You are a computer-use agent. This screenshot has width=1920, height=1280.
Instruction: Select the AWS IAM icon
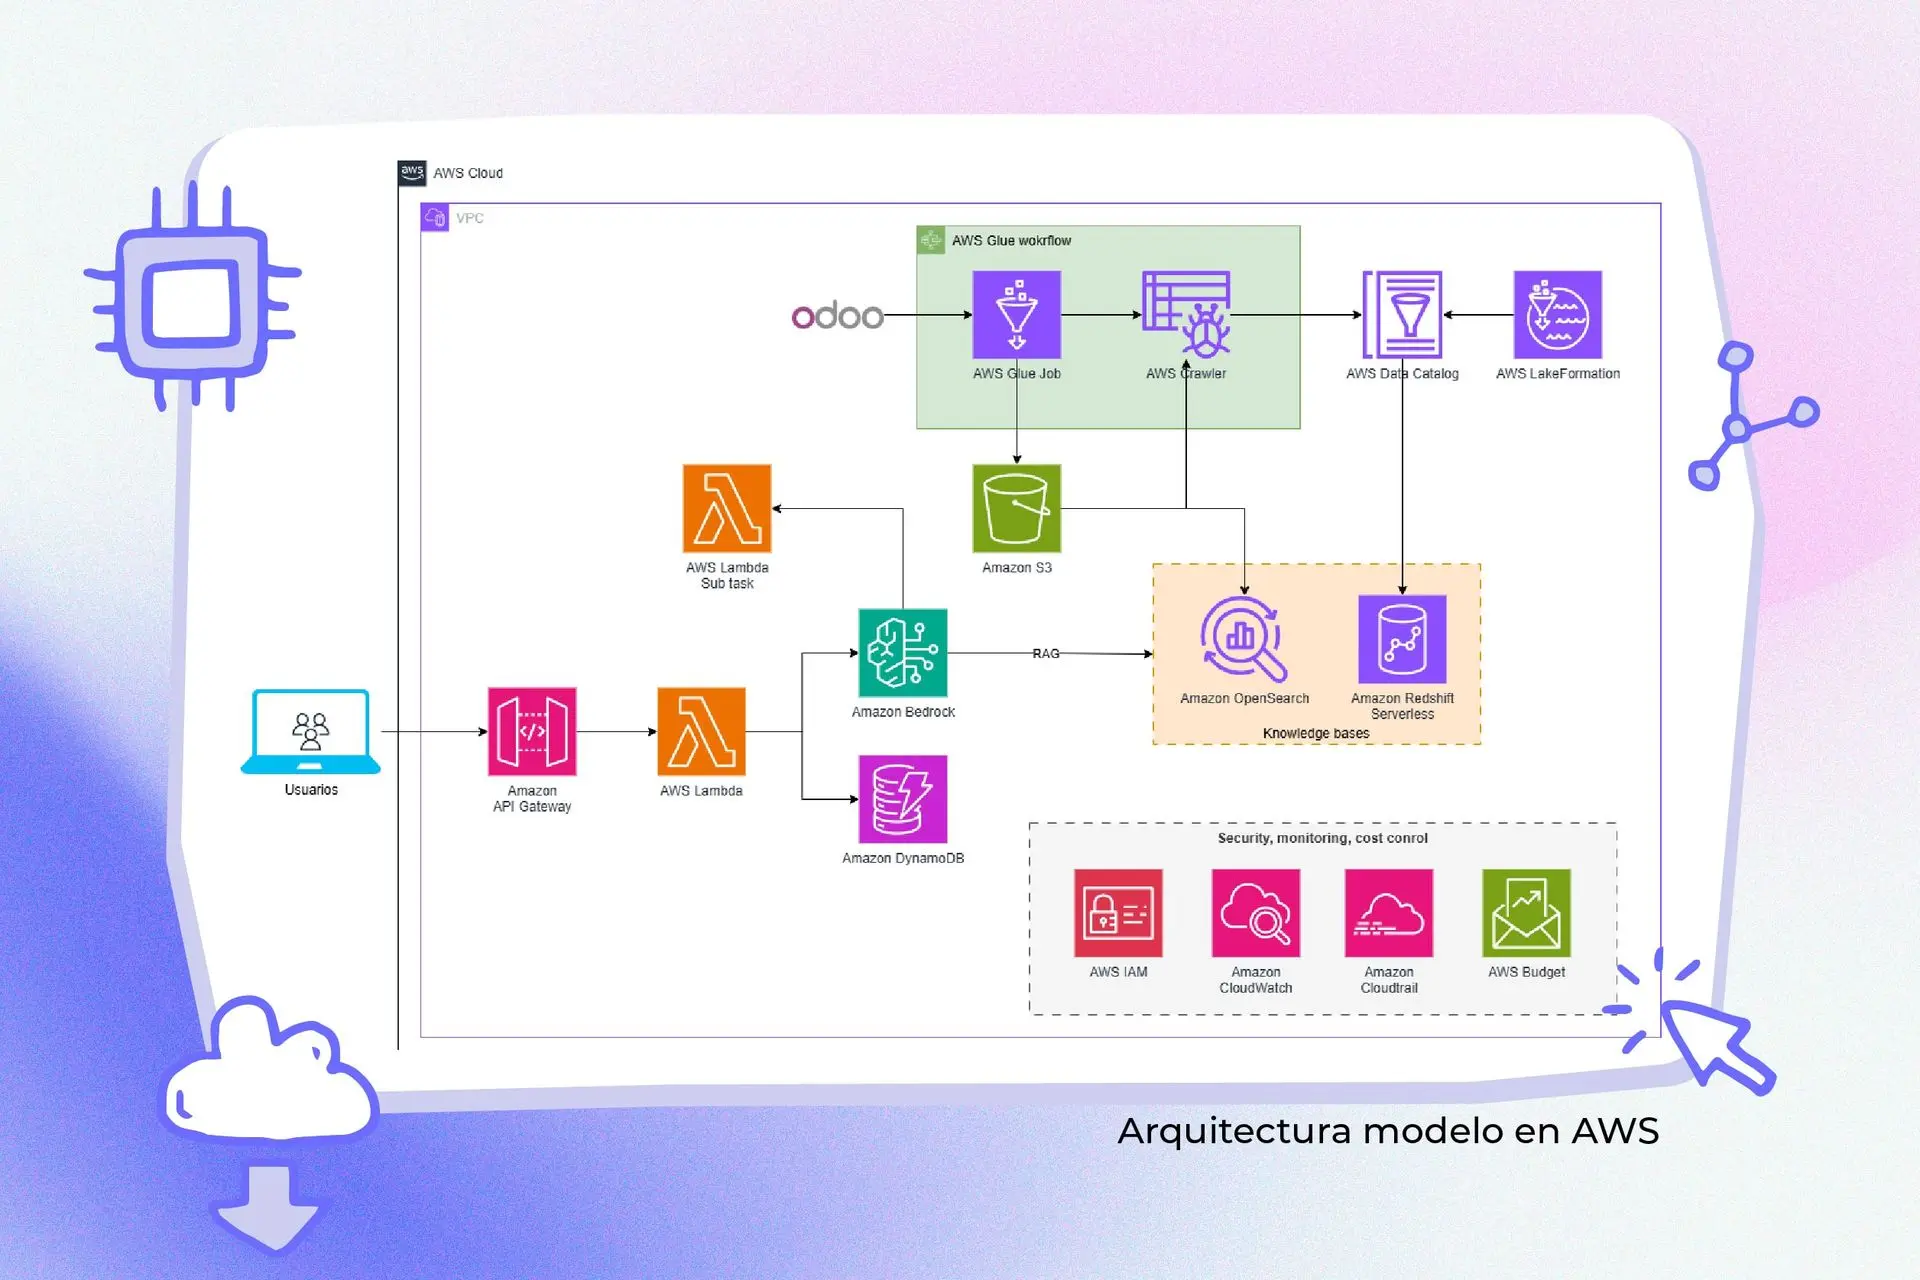(1118, 913)
